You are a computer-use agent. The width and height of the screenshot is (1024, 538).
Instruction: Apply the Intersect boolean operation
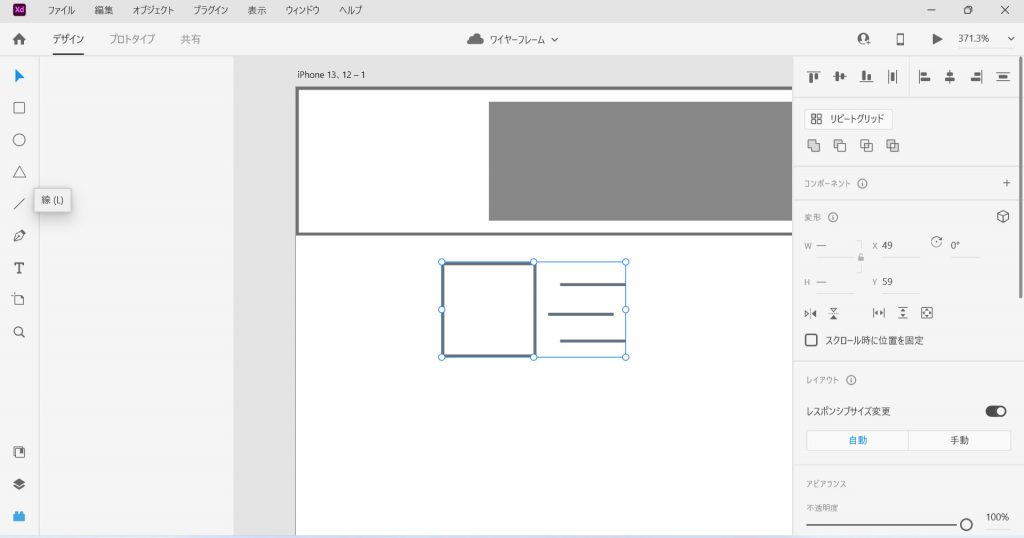coord(867,146)
